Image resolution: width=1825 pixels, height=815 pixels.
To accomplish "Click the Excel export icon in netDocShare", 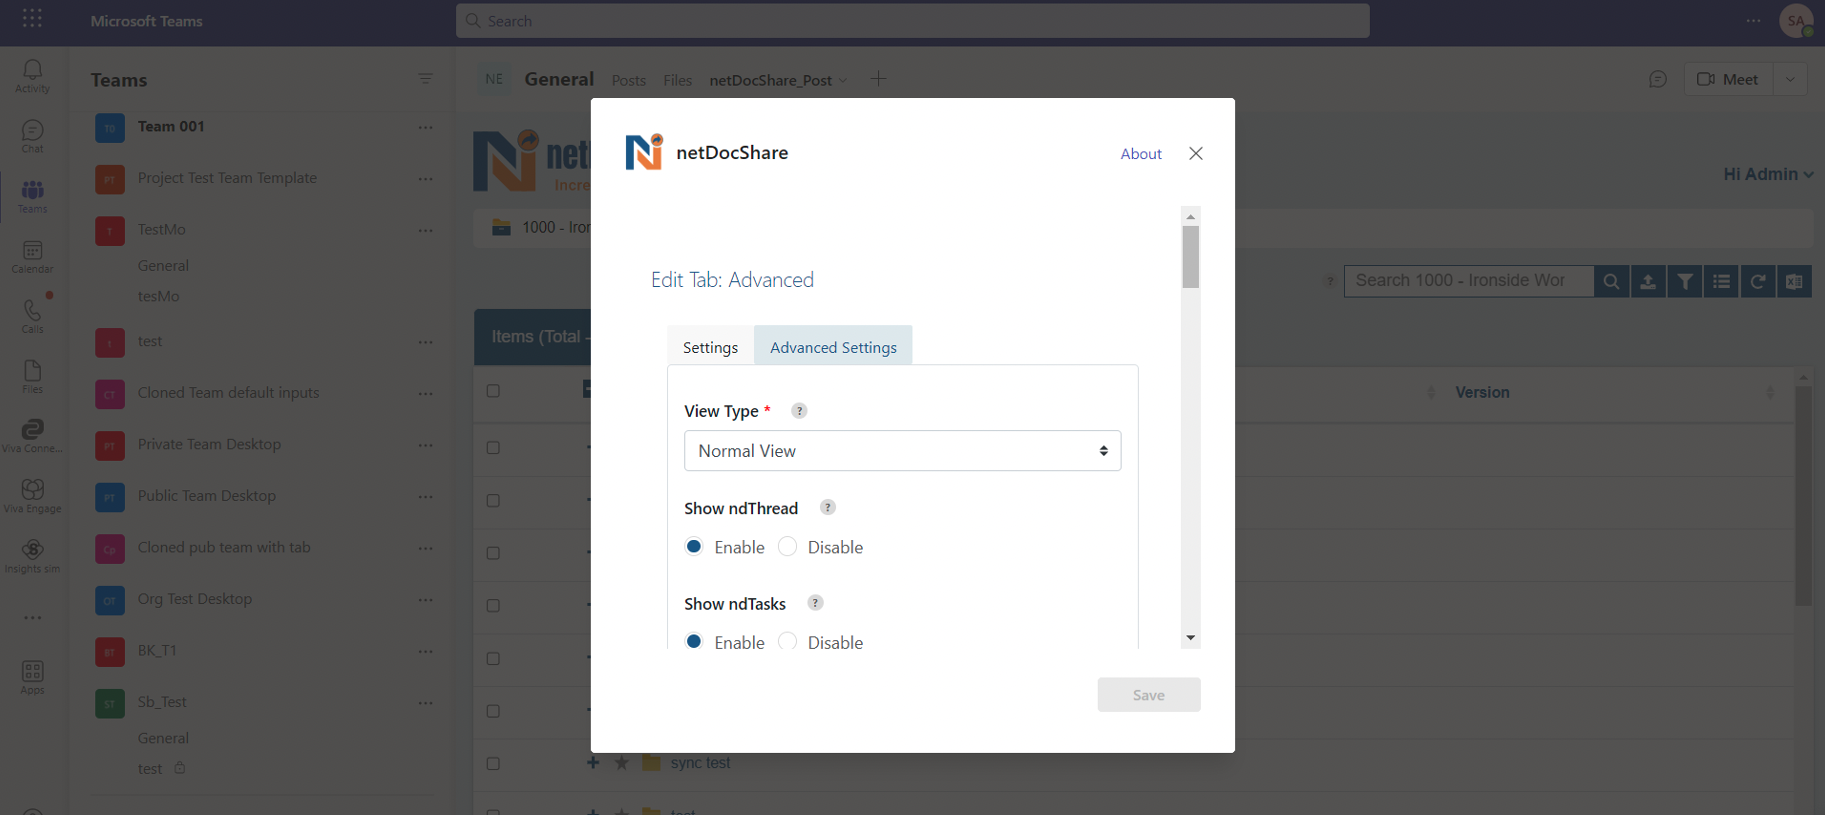I will coord(1795,281).
